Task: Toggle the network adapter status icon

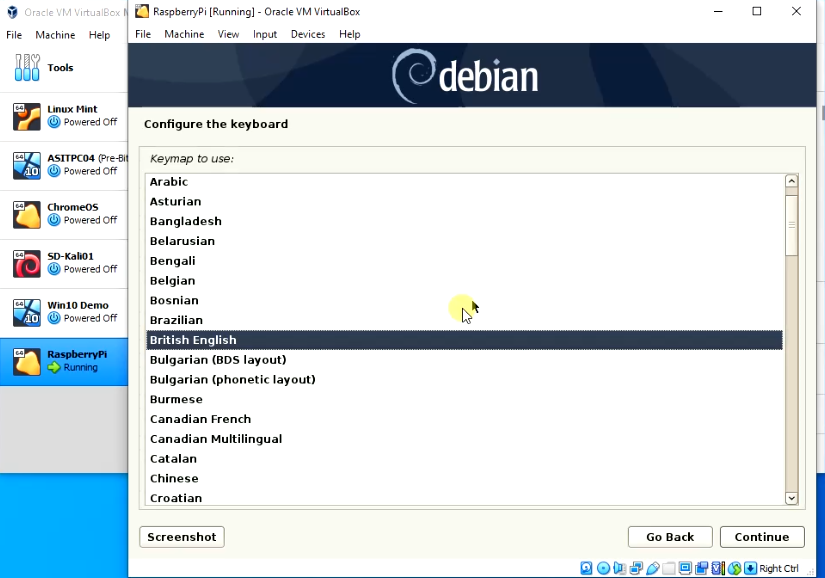Action: pyautogui.click(x=636, y=568)
